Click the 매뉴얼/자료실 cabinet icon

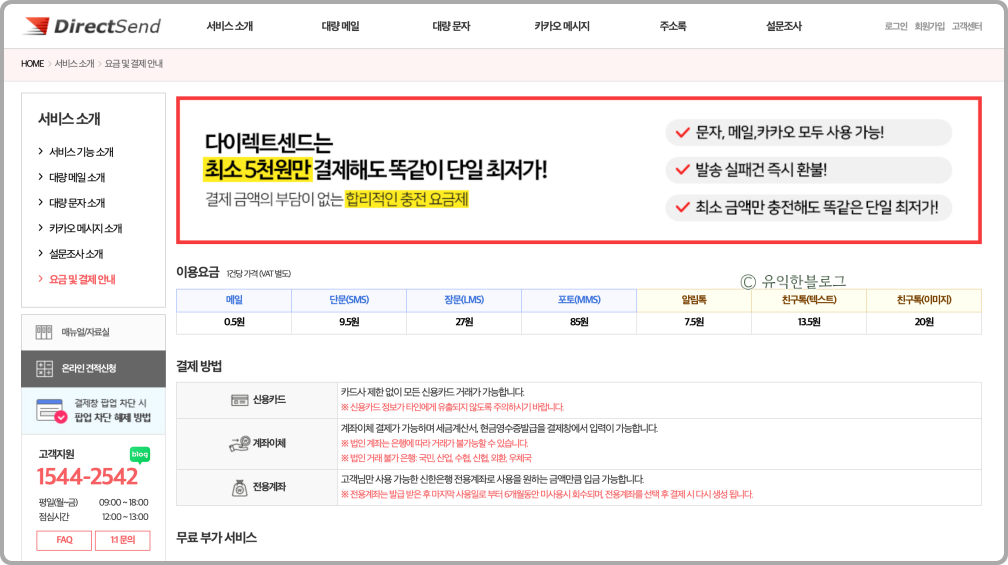[44, 332]
